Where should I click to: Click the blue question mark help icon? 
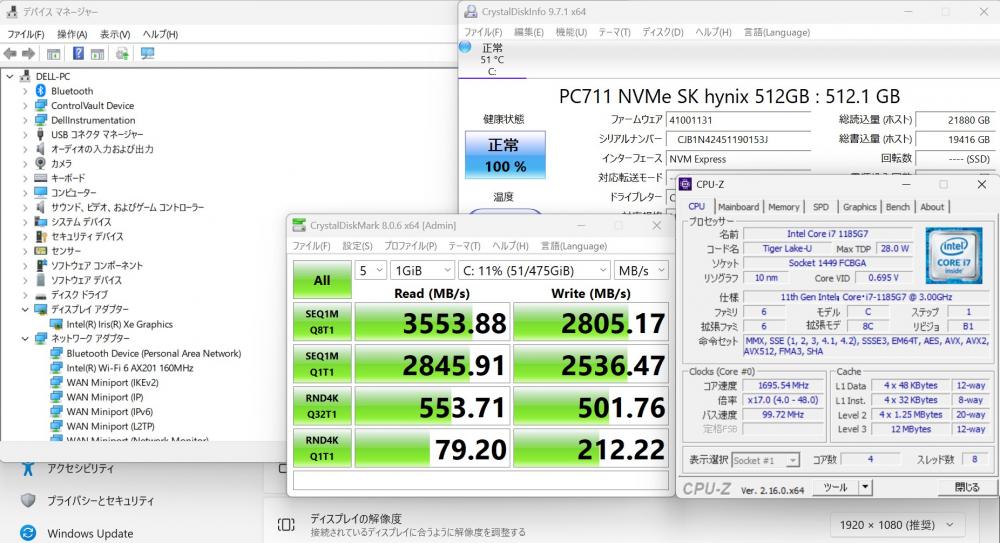[x=78, y=53]
